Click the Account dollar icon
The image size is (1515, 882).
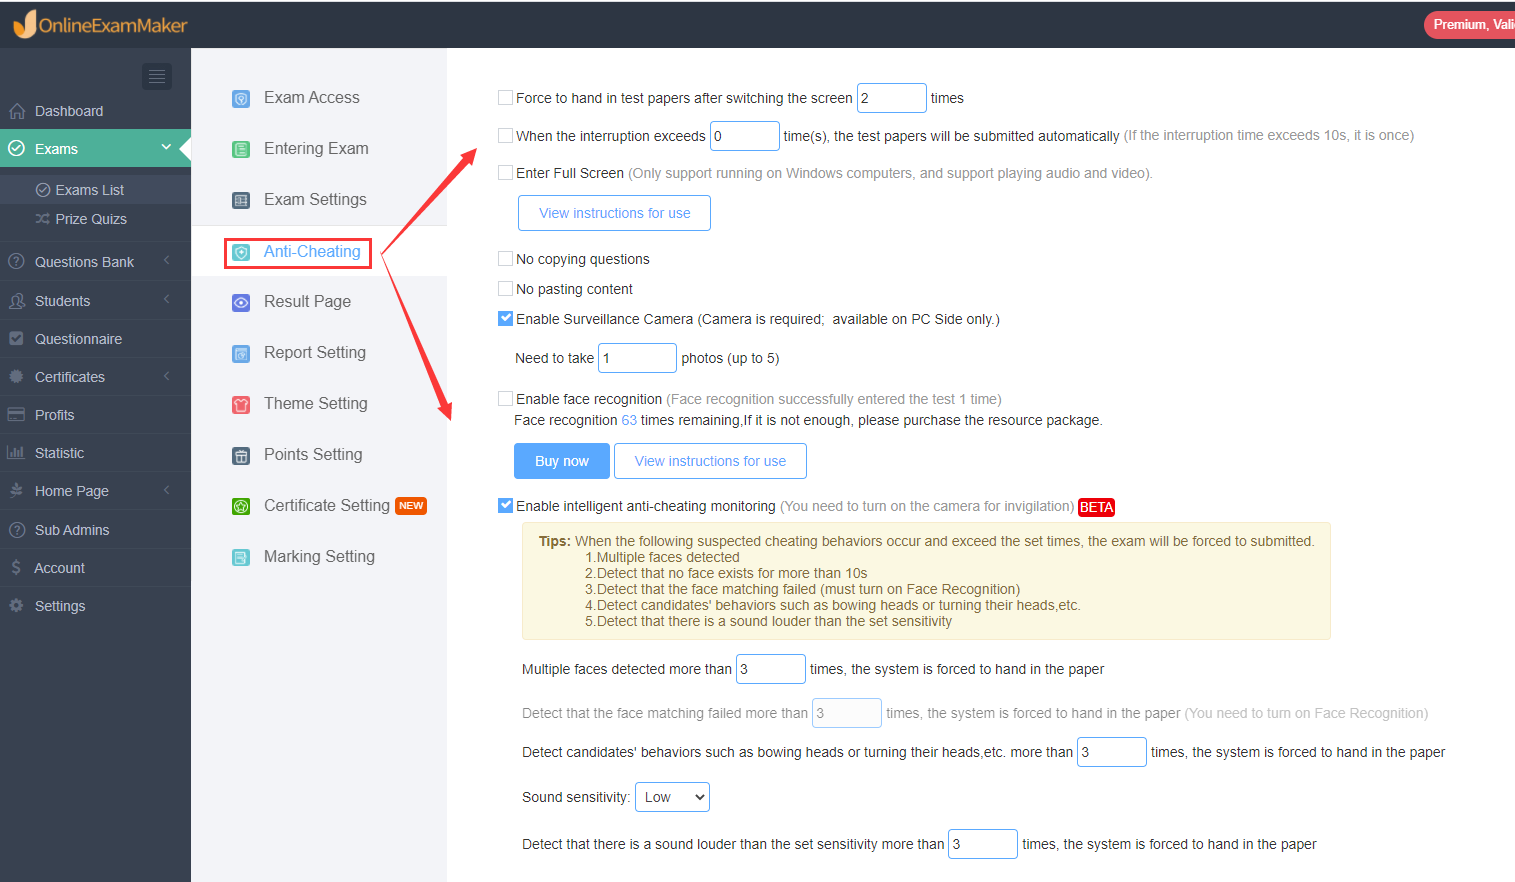pyautogui.click(x=17, y=568)
